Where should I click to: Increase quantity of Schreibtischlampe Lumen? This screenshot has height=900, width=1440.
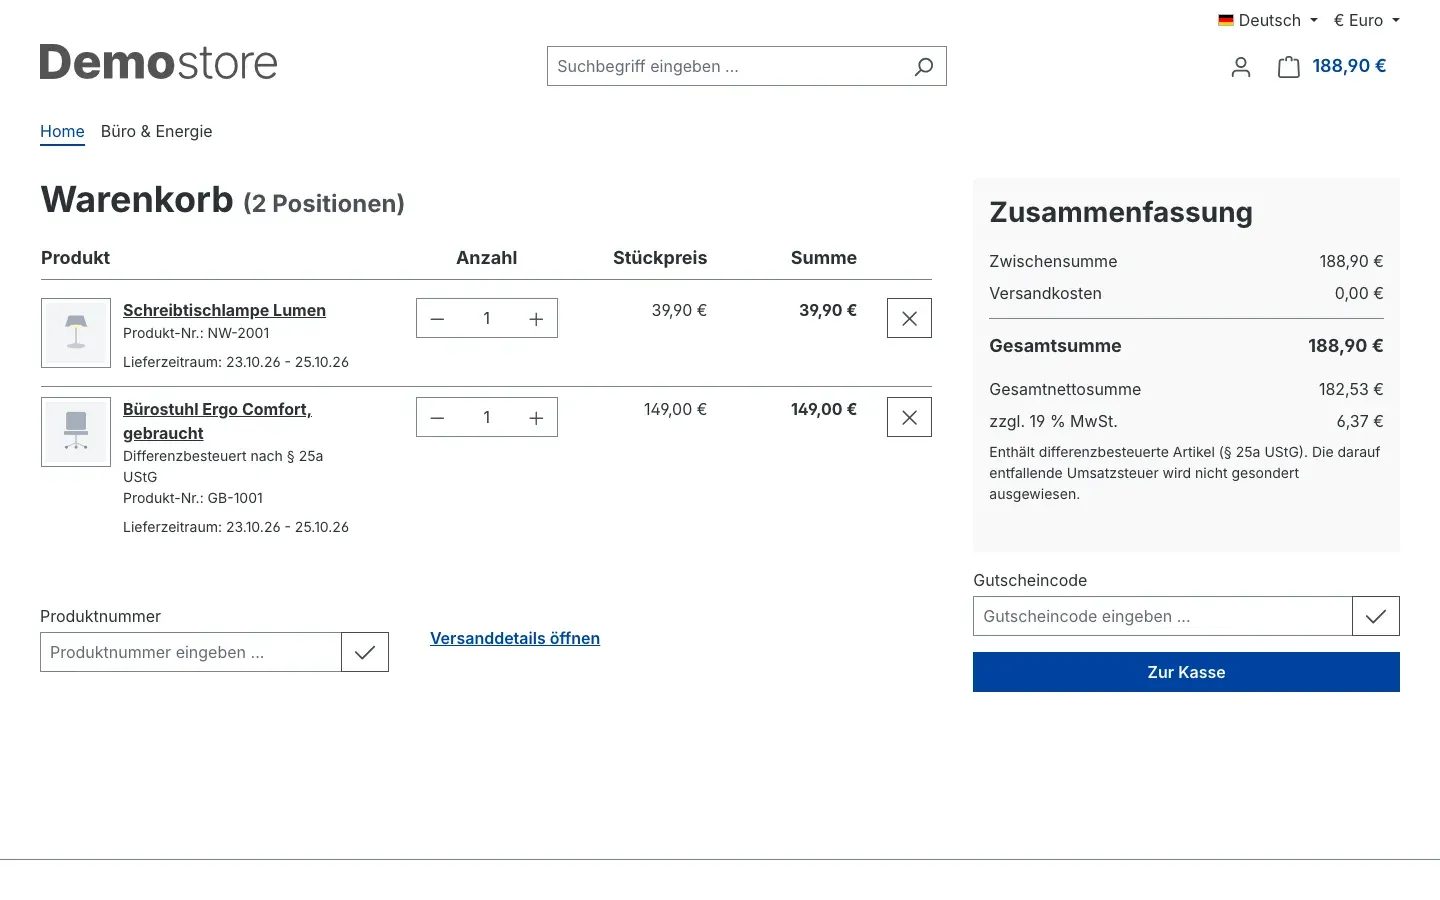pyautogui.click(x=536, y=319)
